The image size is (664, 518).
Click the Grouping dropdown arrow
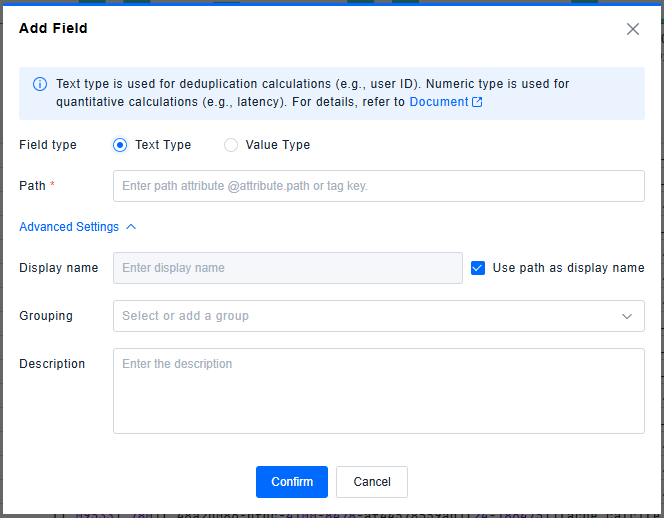tap(627, 316)
